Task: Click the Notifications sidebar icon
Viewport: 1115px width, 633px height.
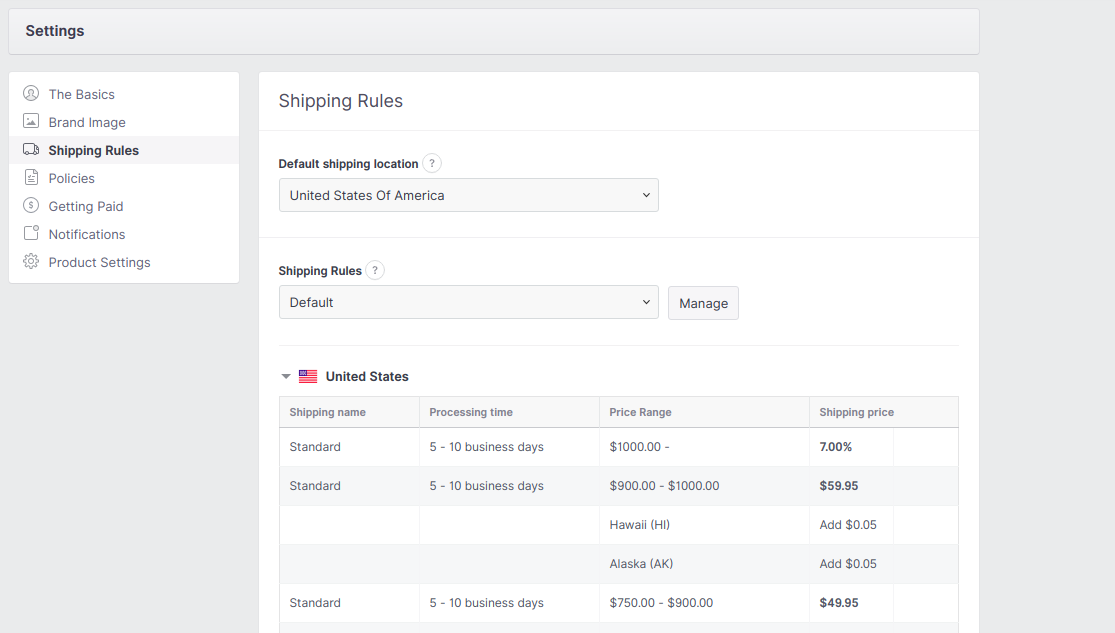Action: [x=31, y=234]
